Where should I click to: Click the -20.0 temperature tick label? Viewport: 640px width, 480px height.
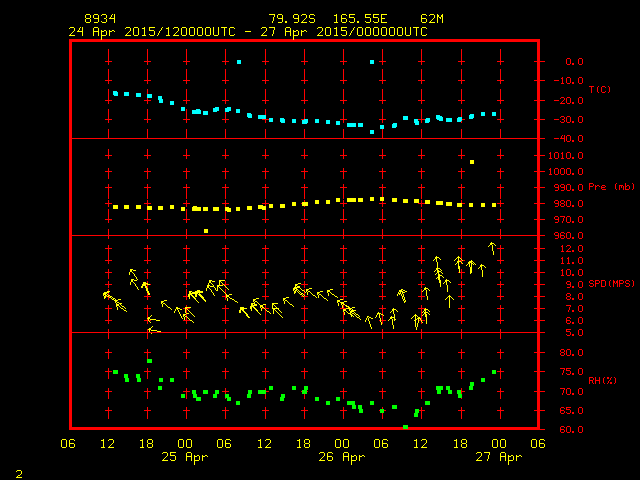coord(569,100)
